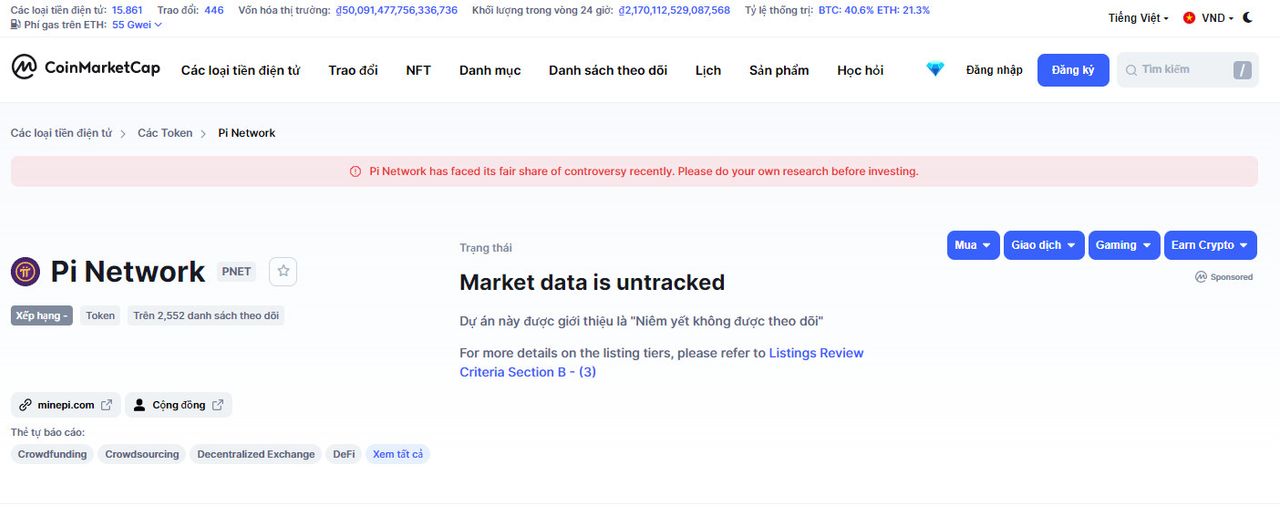Viewport: 1280px width, 527px height.
Task: Expand the Giao dịch dropdown button
Action: pos(1044,245)
